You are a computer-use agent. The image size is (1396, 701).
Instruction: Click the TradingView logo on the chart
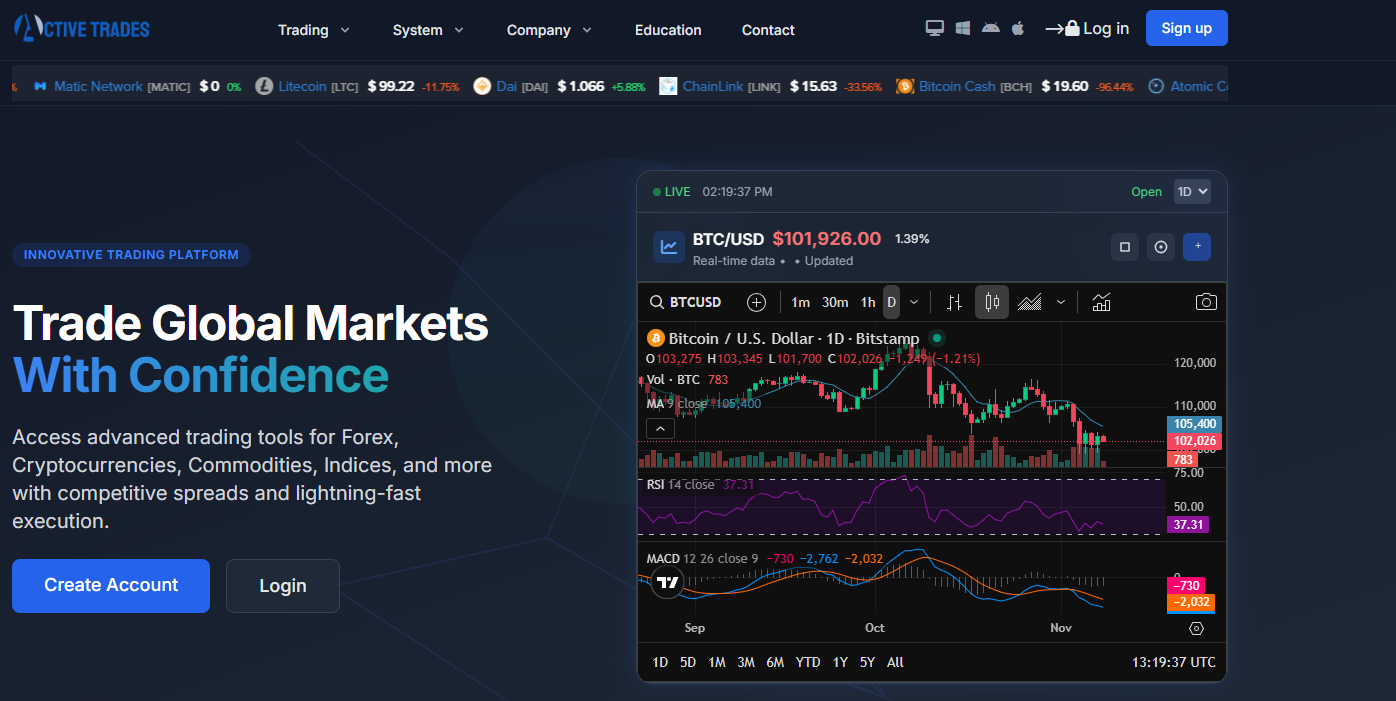[668, 582]
